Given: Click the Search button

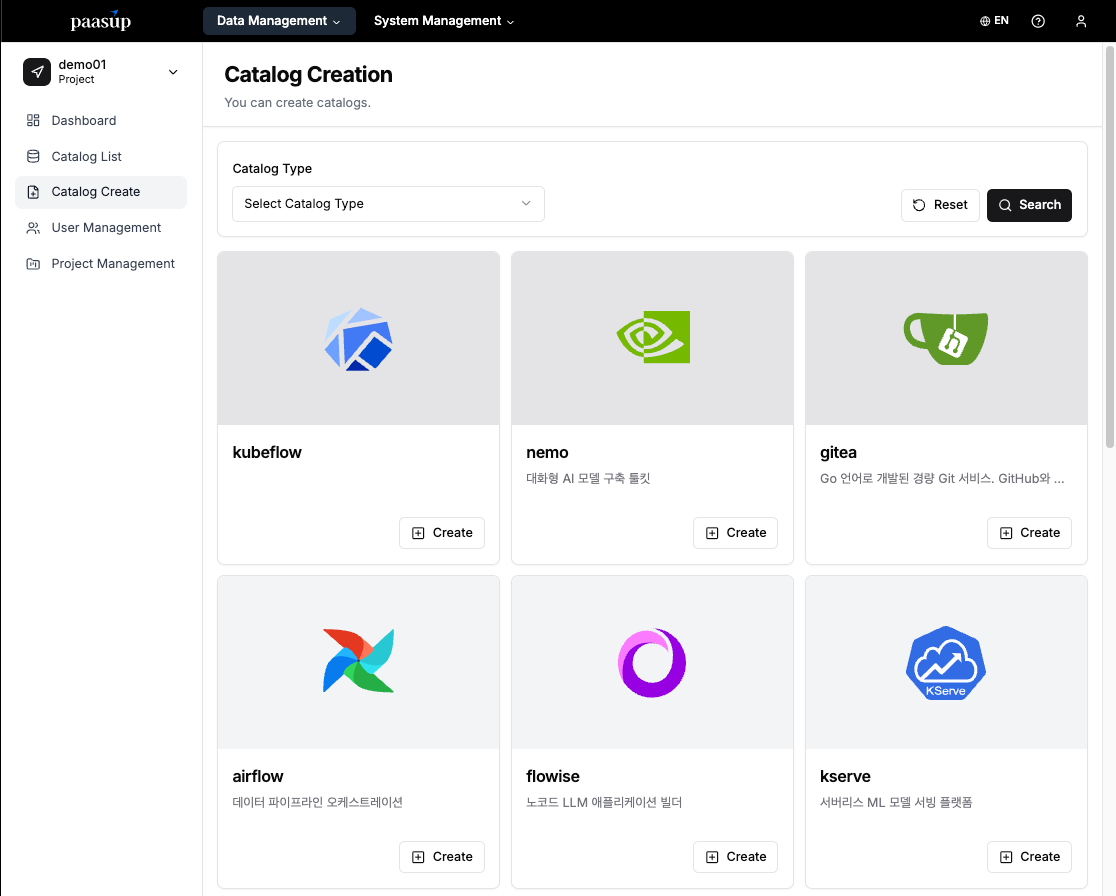Looking at the screenshot, I should click(1028, 205).
